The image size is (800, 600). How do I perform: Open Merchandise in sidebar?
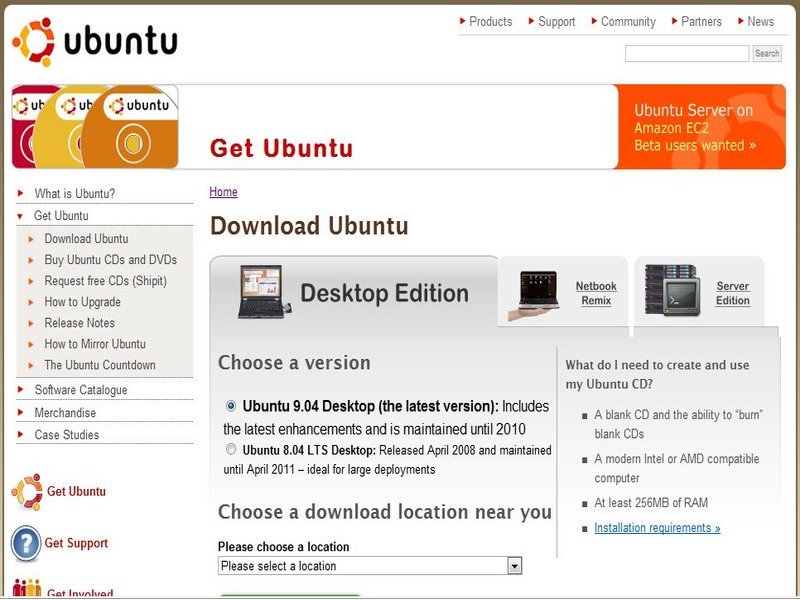[x=65, y=412]
